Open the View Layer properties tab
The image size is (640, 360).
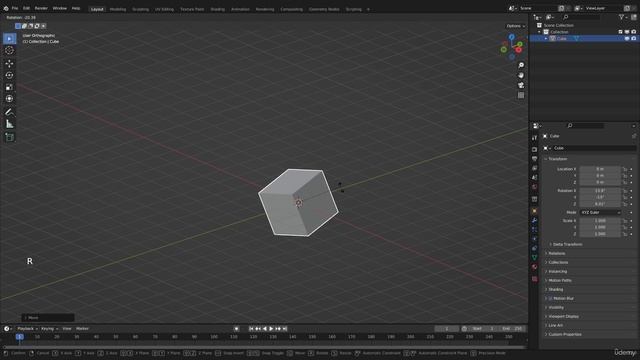(x=534, y=168)
